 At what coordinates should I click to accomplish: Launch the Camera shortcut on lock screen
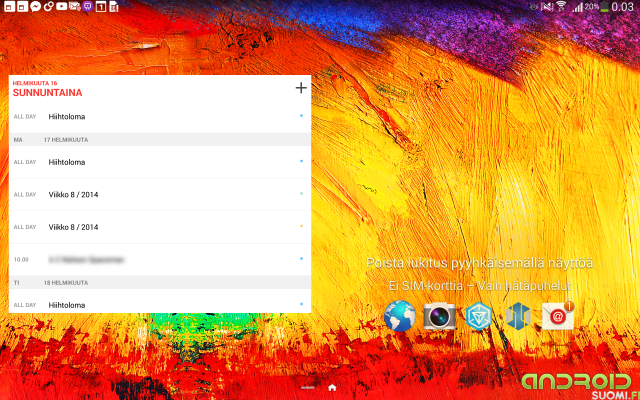click(440, 316)
